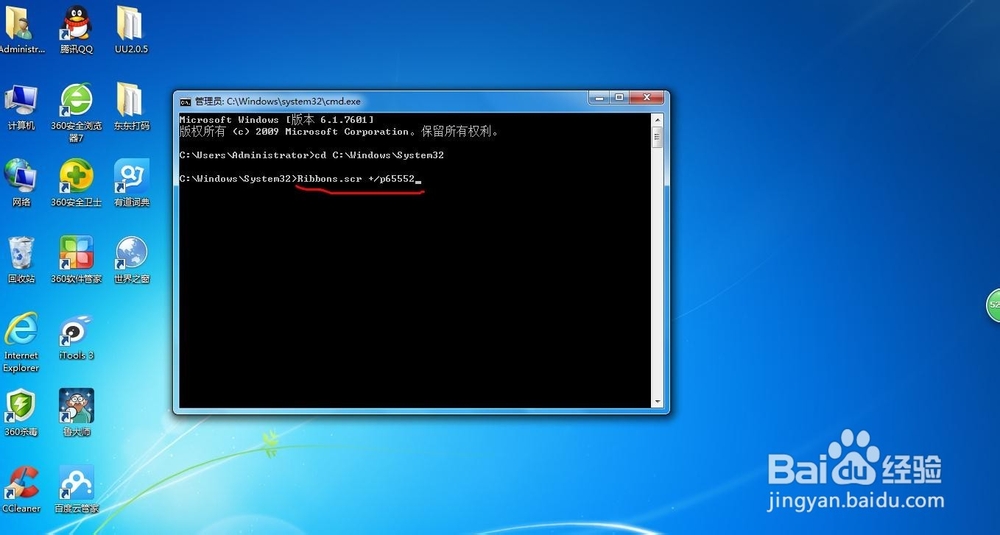Open 鲁大师 desktop shortcut
The width and height of the screenshot is (1000, 535).
pos(77,413)
